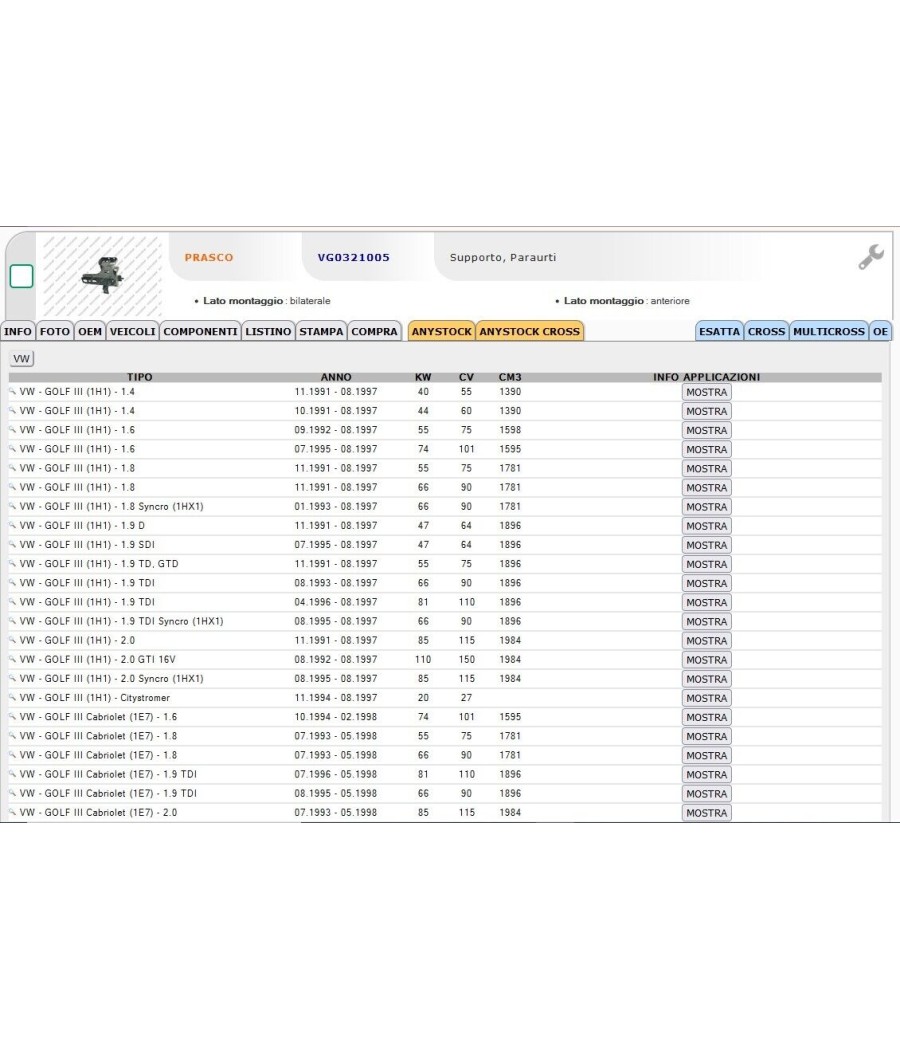Select the ESATTA search tab

[719, 331]
